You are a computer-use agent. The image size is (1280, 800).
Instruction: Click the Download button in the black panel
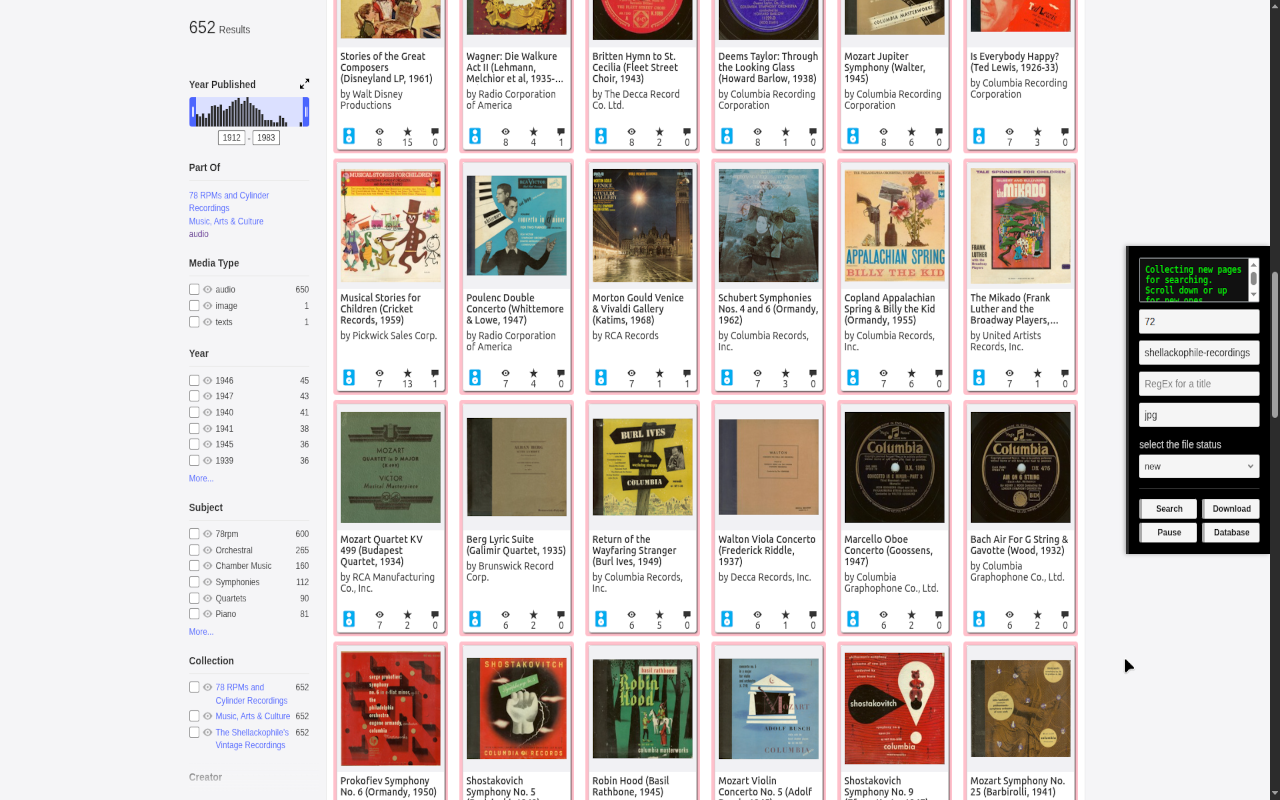coord(1231,509)
